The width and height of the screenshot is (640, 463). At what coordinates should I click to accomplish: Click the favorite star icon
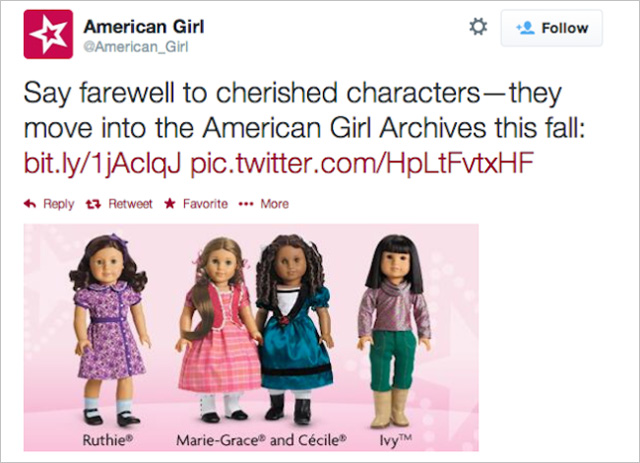(169, 204)
